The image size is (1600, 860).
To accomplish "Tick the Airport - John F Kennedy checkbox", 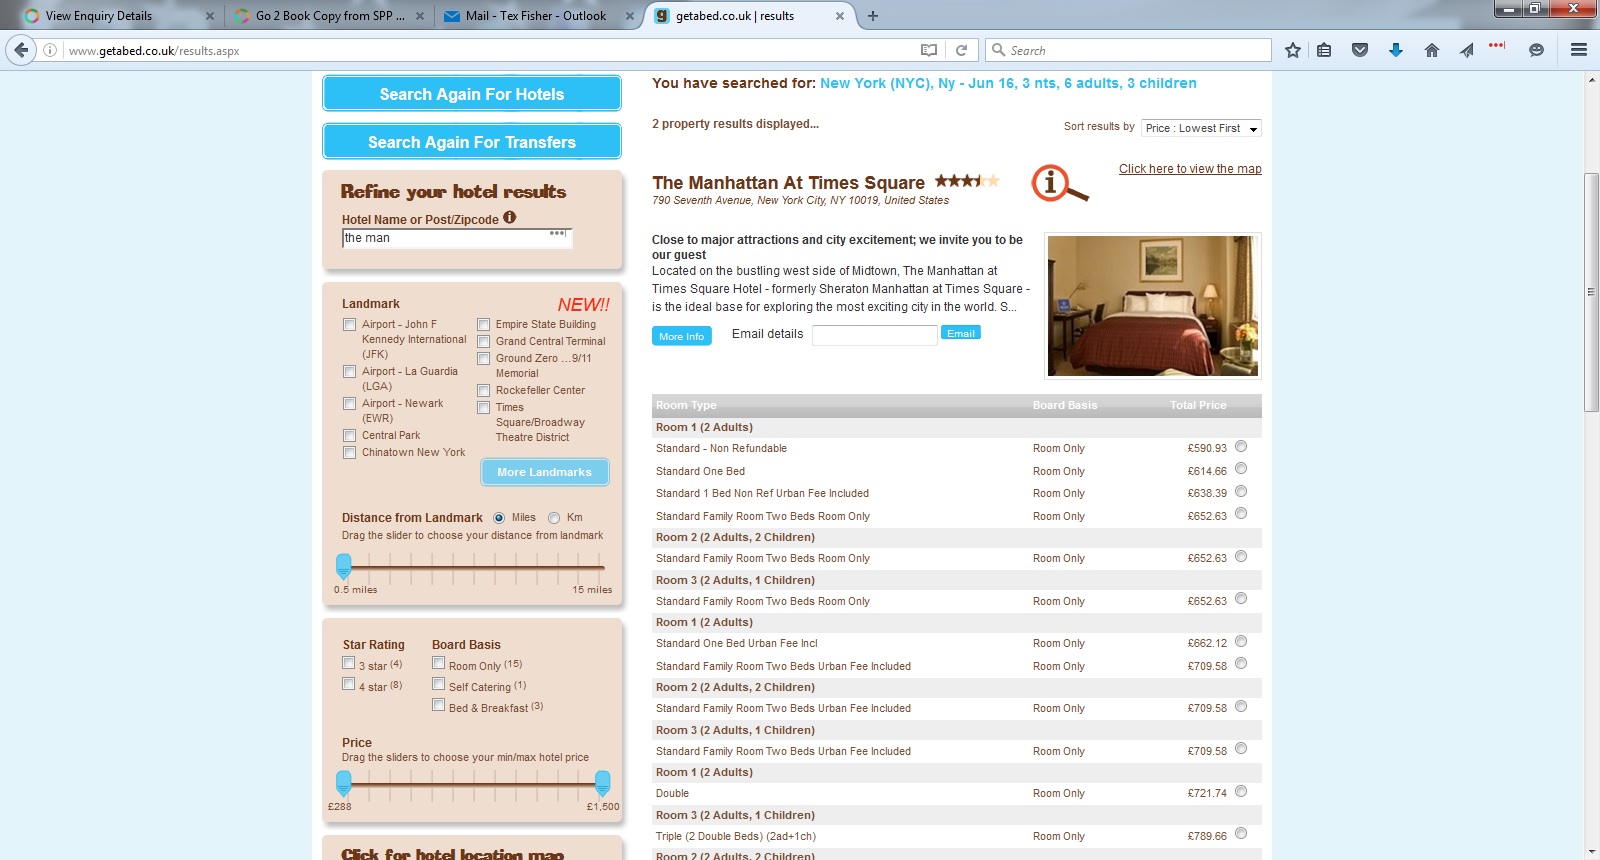I will pos(349,324).
